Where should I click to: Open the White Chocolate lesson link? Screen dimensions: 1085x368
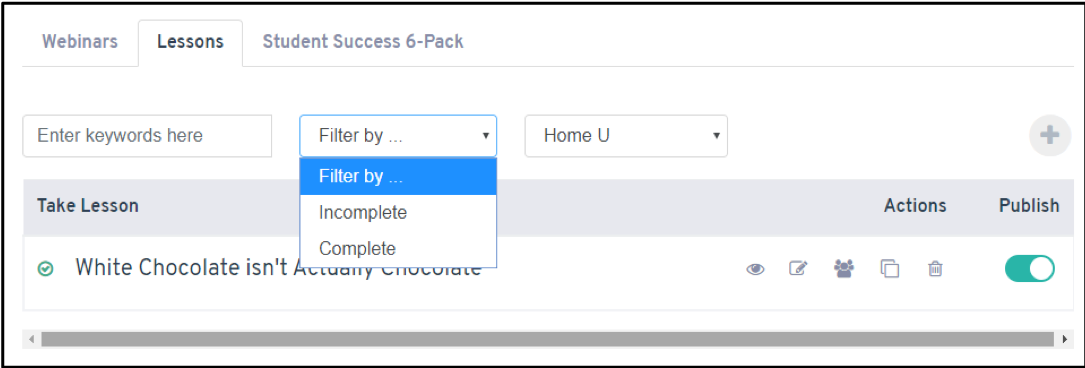click(278, 268)
